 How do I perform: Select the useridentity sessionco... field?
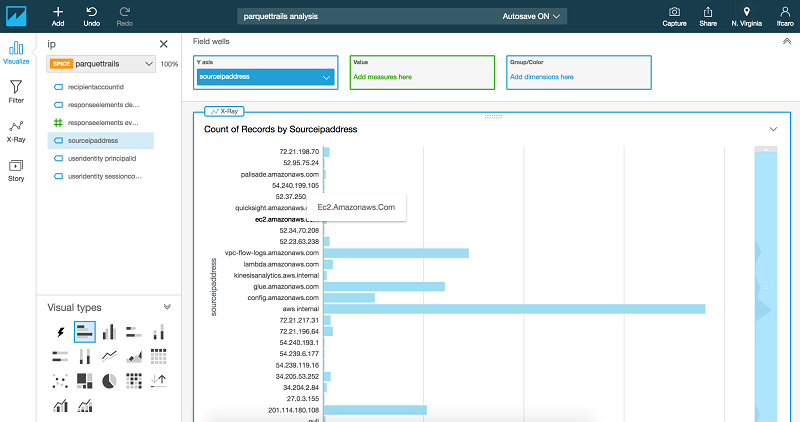click(x=101, y=177)
